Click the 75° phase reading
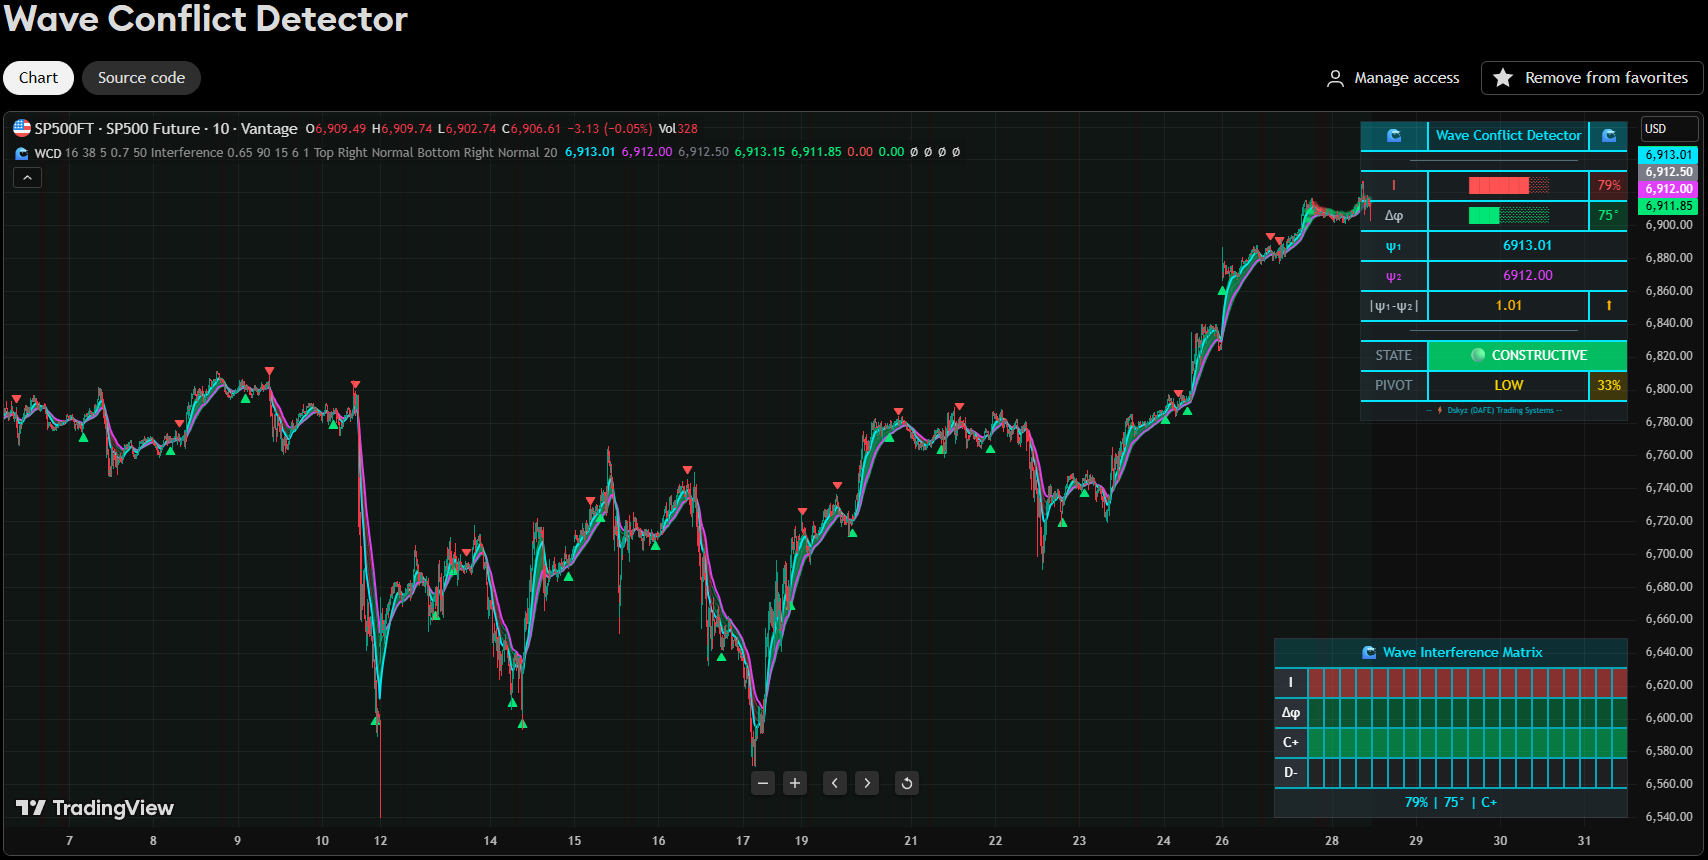This screenshot has height=860, width=1708. point(1608,215)
